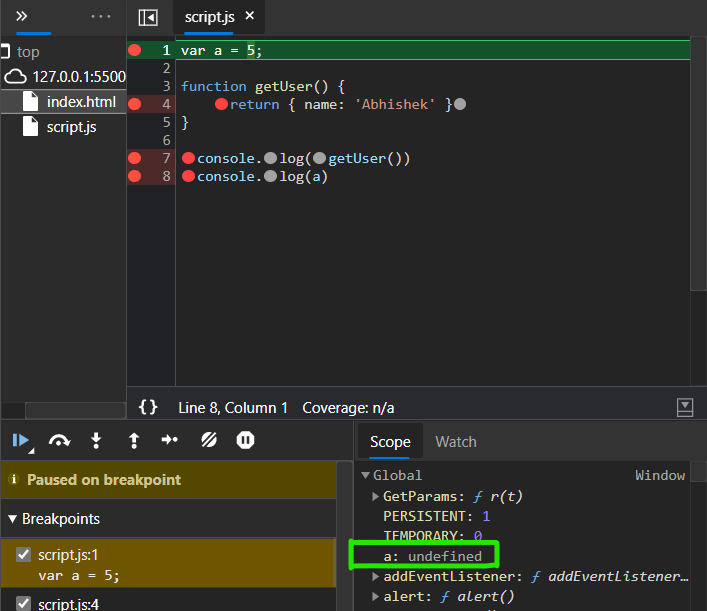Step to next statement
This screenshot has width=707, height=611.
pyautogui.click(x=170, y=440)
